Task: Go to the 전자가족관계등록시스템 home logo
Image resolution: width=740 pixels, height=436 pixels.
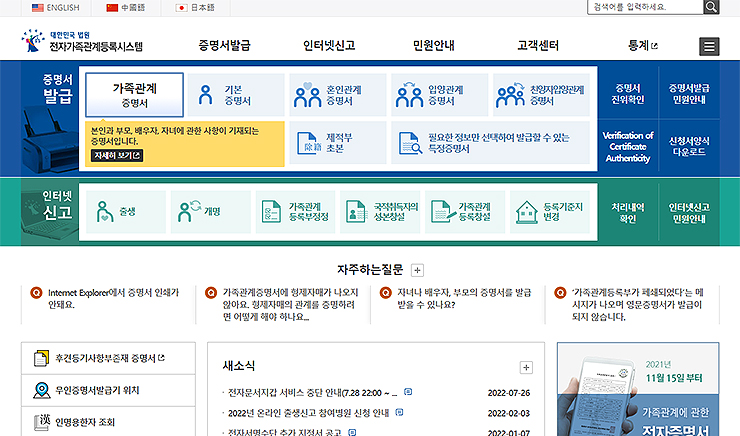Action: (82, 41)
